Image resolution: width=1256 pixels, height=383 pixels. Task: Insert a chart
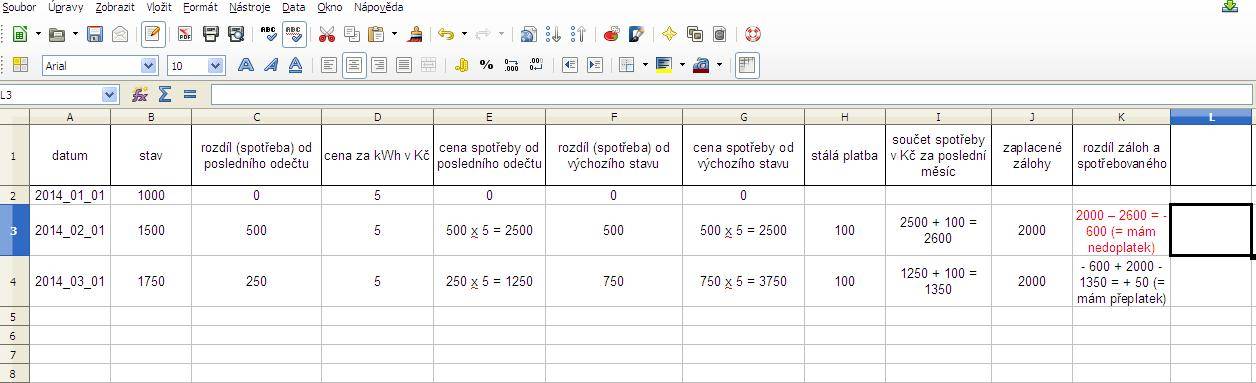point(611,34)
